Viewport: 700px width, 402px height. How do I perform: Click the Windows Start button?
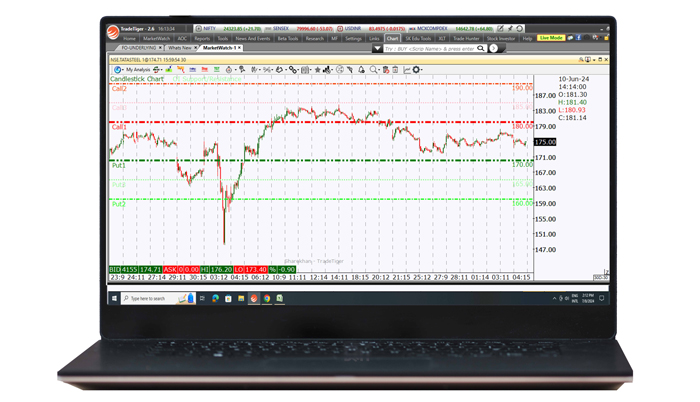pos(114,298)
